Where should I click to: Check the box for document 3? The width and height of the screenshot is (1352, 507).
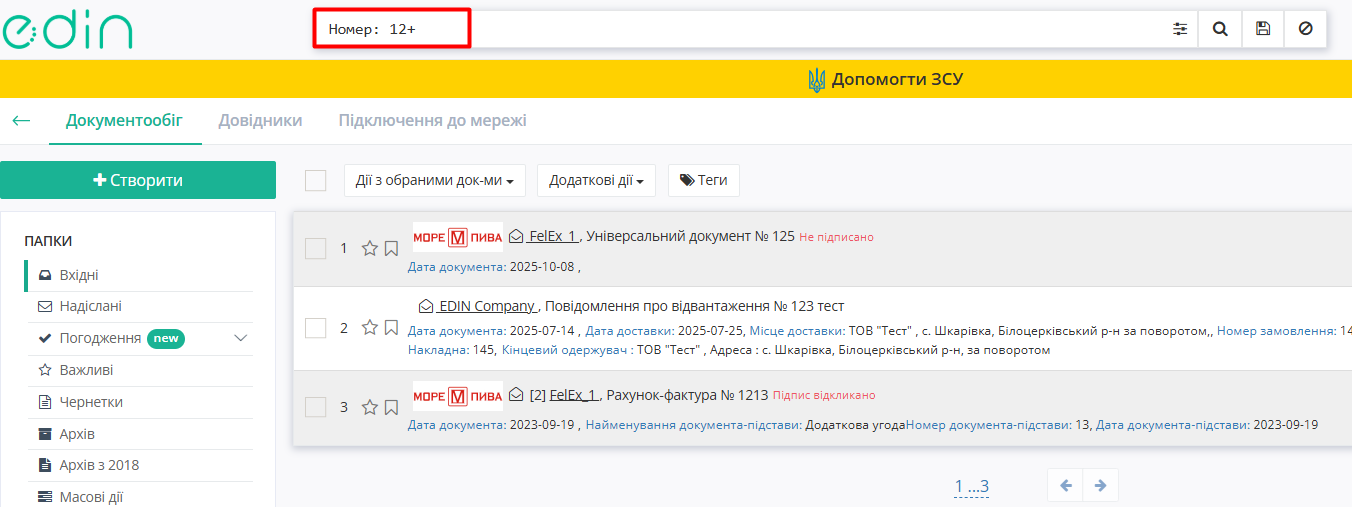click(316, 407)
